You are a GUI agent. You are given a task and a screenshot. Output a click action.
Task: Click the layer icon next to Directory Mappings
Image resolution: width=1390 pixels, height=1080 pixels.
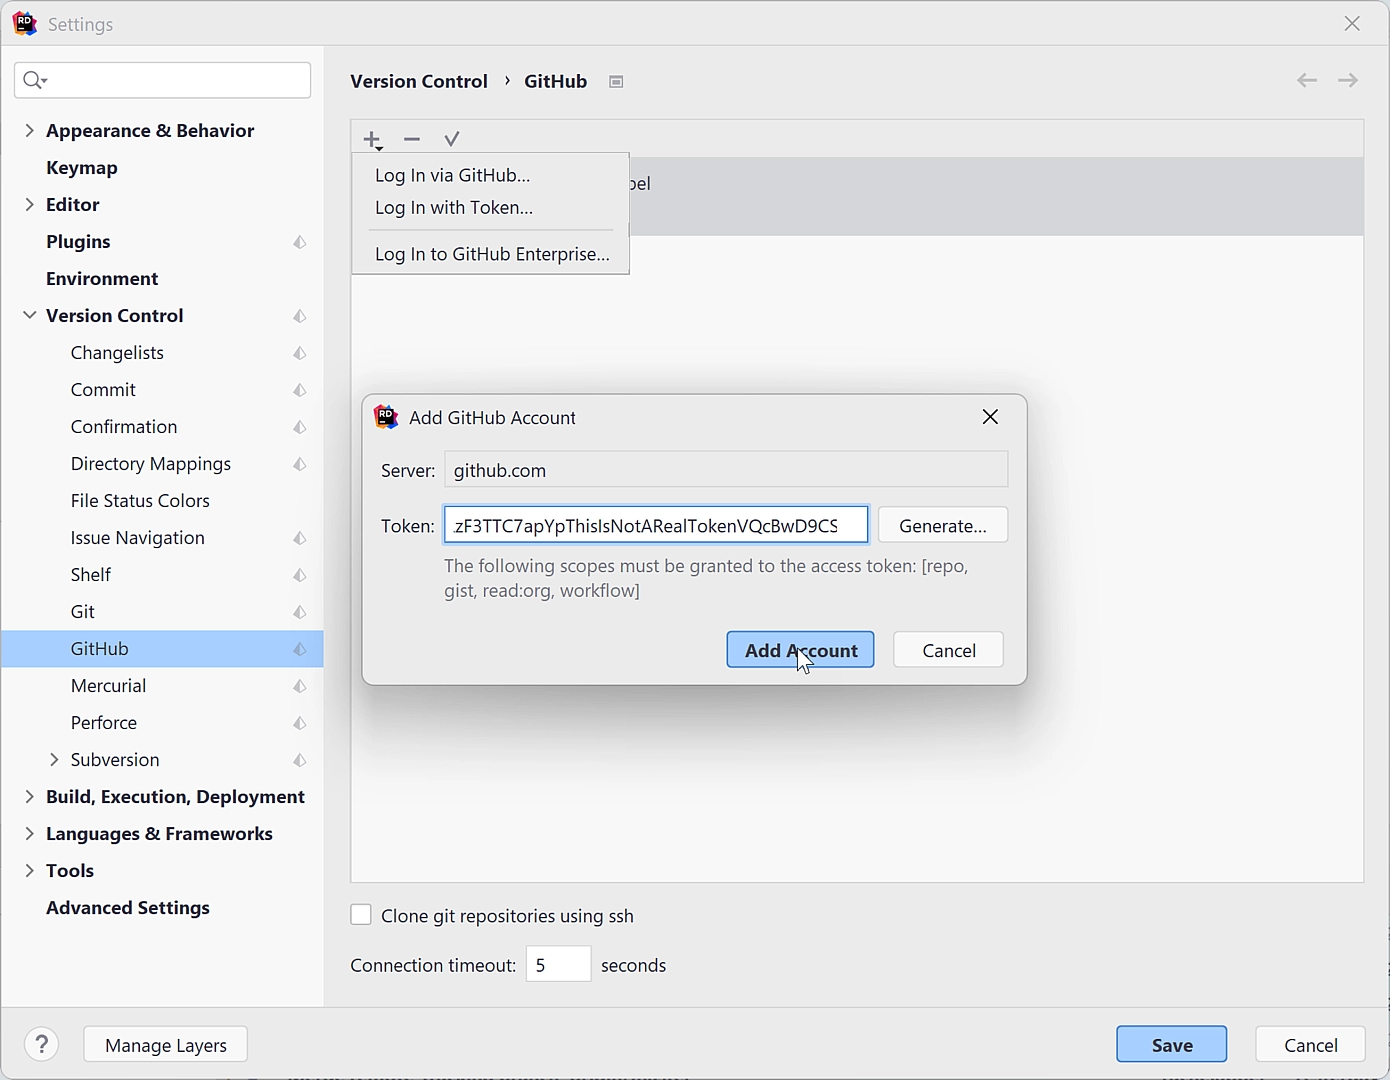(299, 464)
